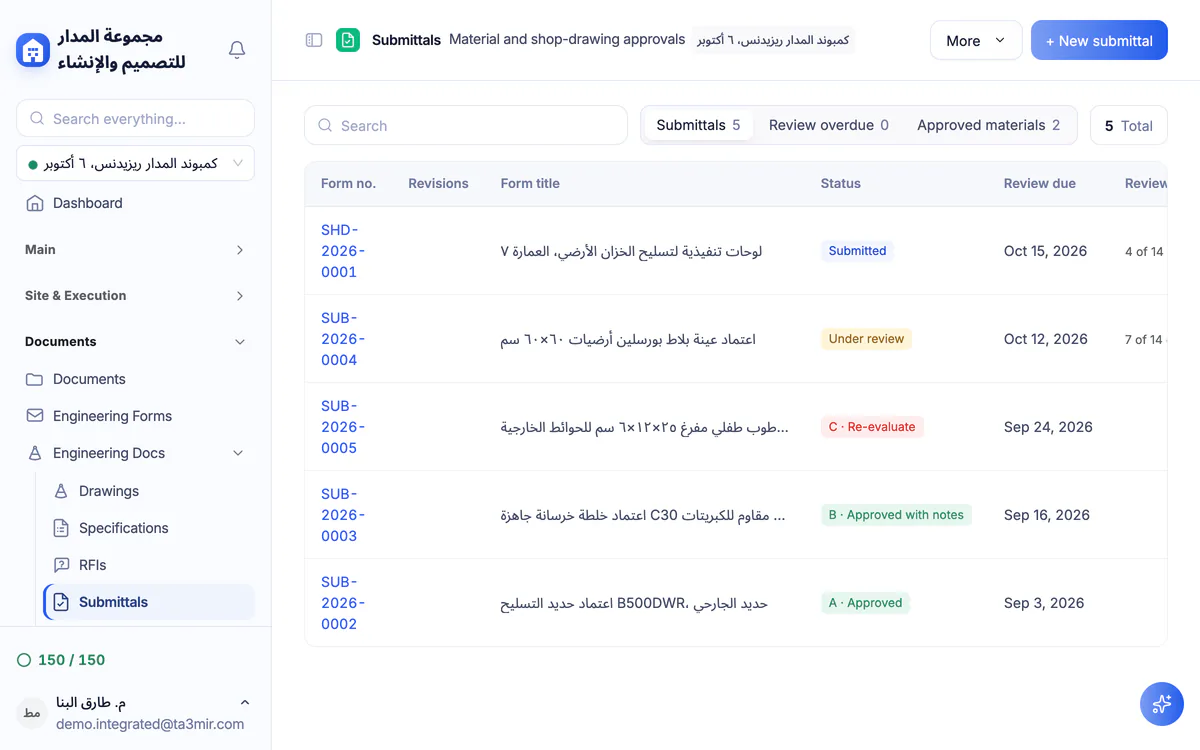Open Drawings under Engineering Docs
1200x750 pixels.
click(x=149, y=491)
